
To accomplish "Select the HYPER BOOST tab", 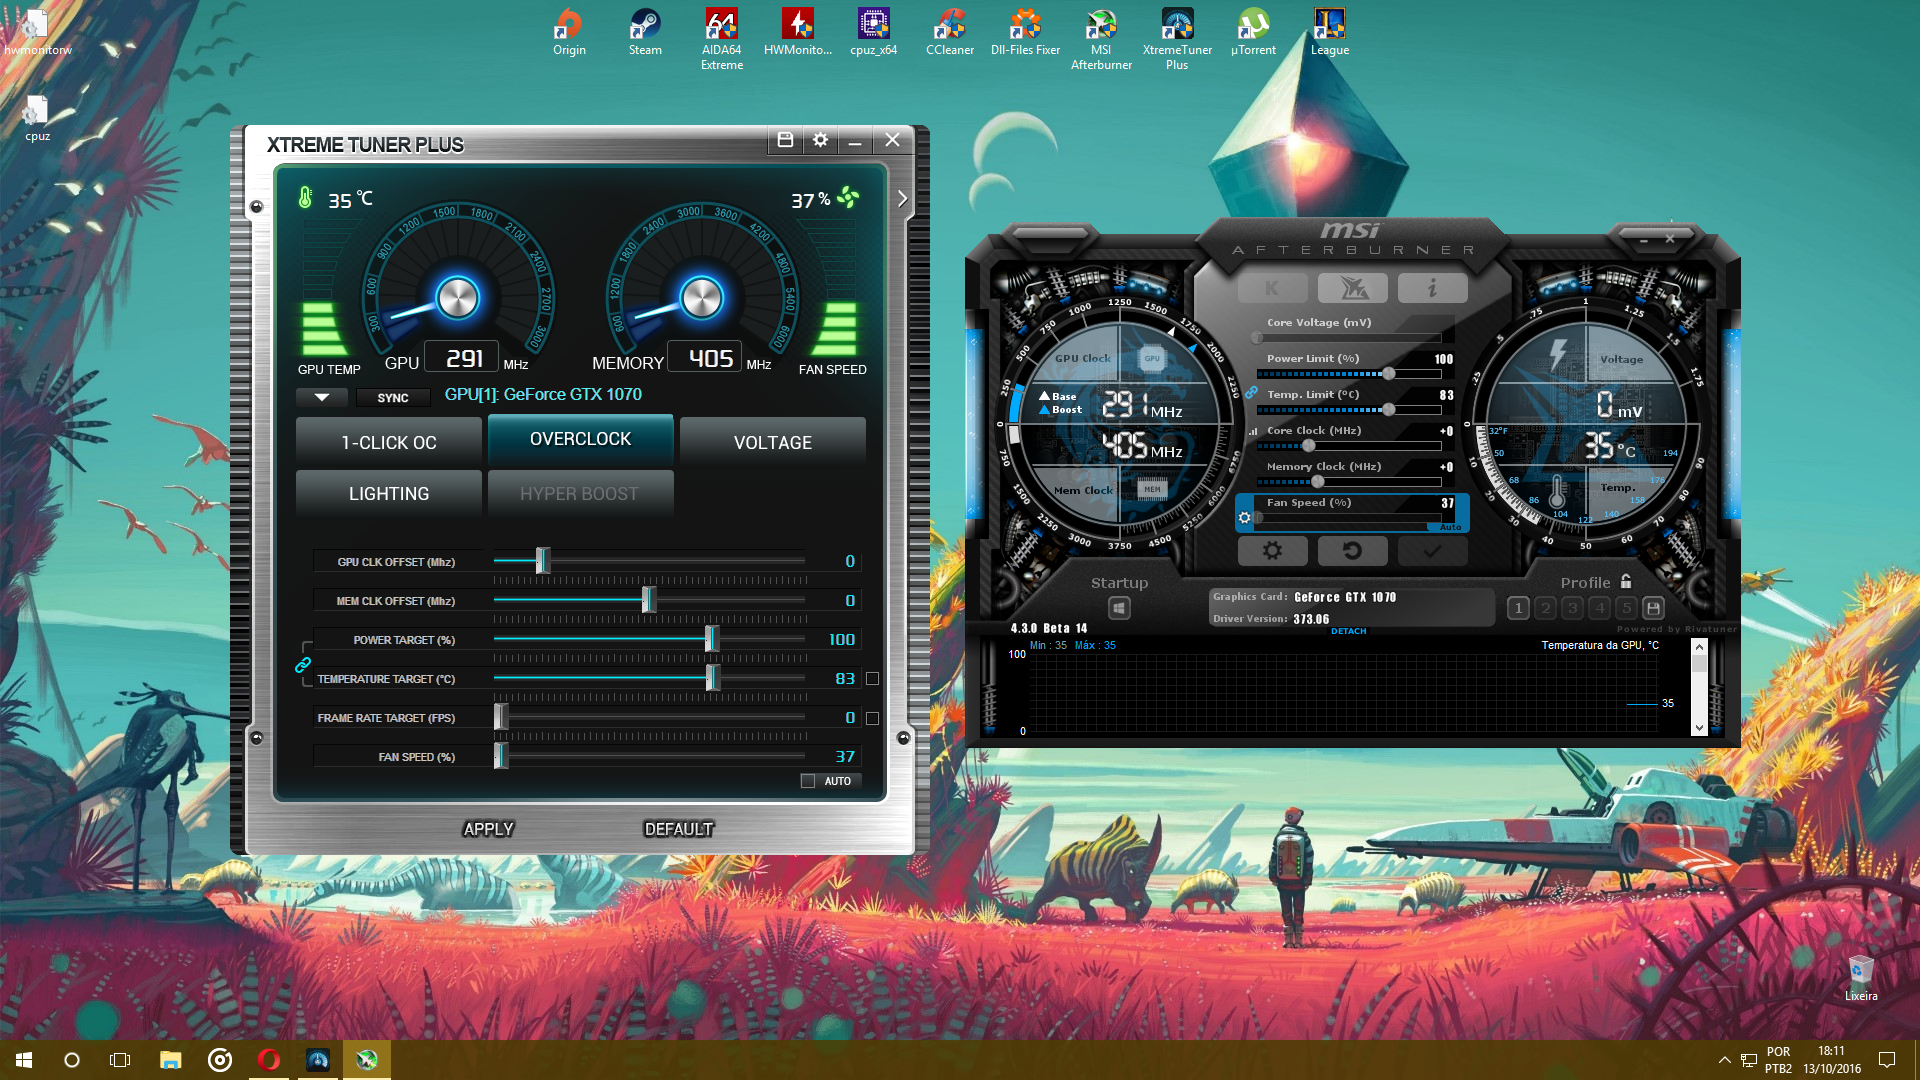I will click(x=580, y=494).
